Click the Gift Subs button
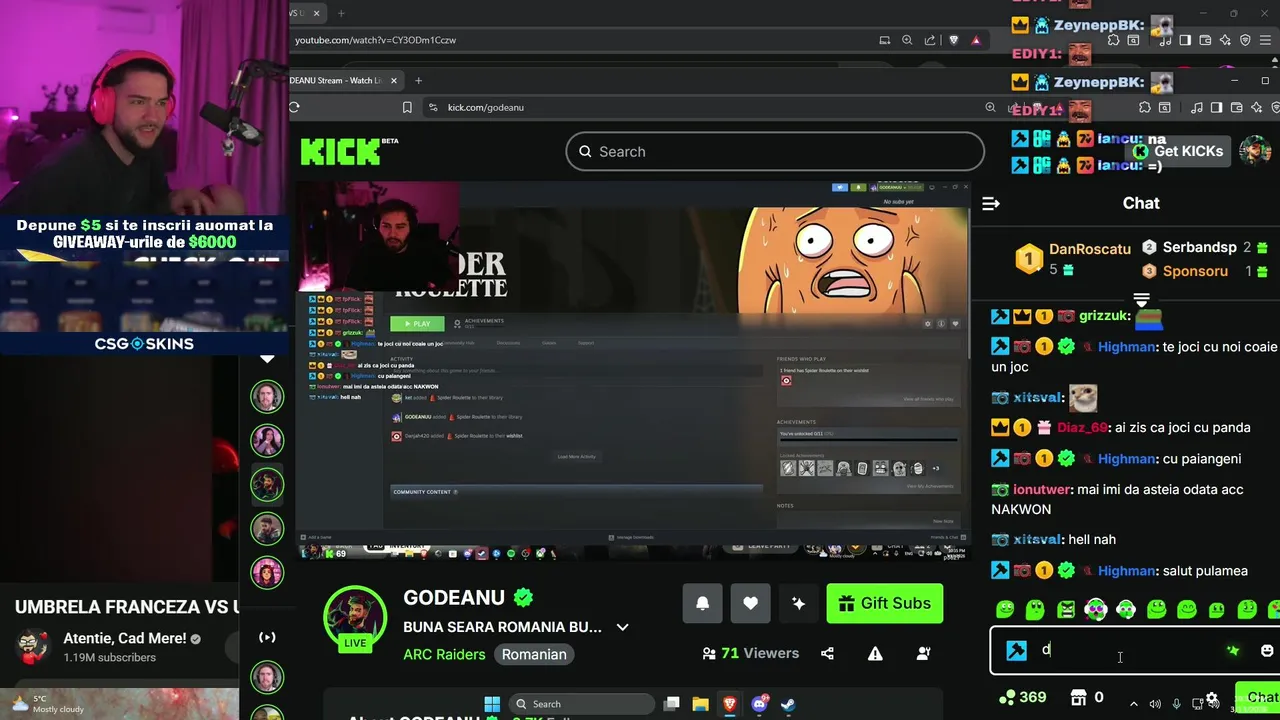 point(885,603)
